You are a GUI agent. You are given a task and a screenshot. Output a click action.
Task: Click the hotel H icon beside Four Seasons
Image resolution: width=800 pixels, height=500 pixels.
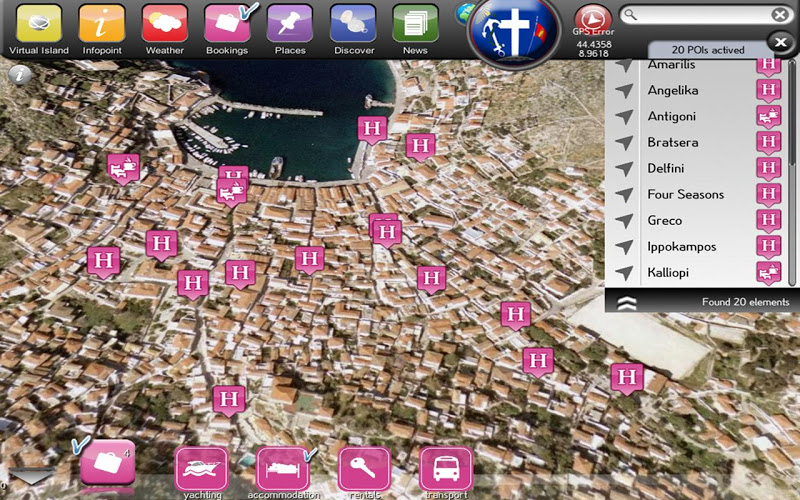point(768,195)
